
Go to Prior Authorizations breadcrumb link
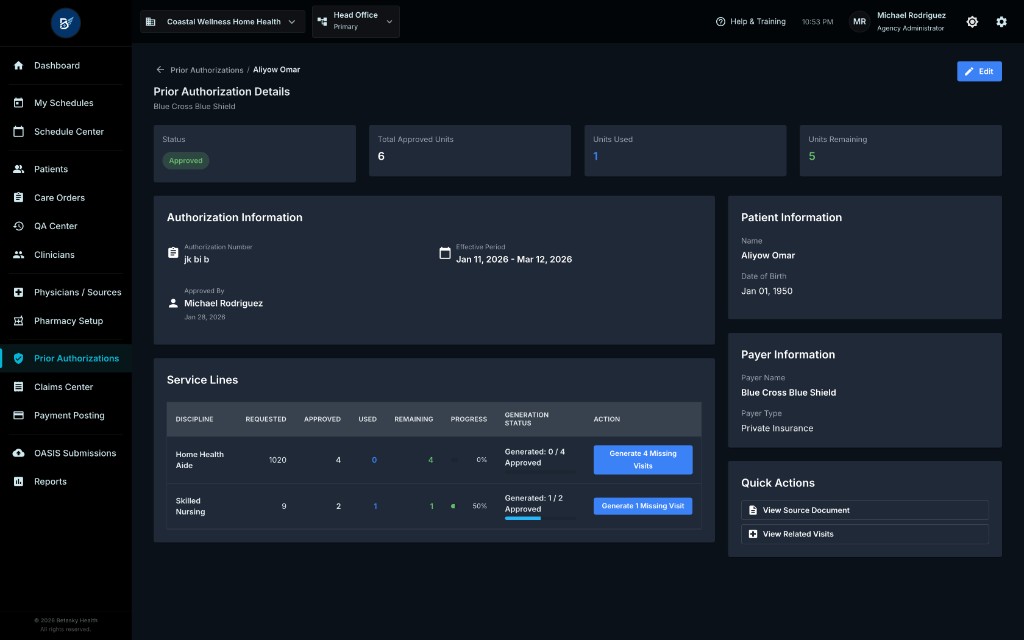pyautogui.click(x=206, y=70)
